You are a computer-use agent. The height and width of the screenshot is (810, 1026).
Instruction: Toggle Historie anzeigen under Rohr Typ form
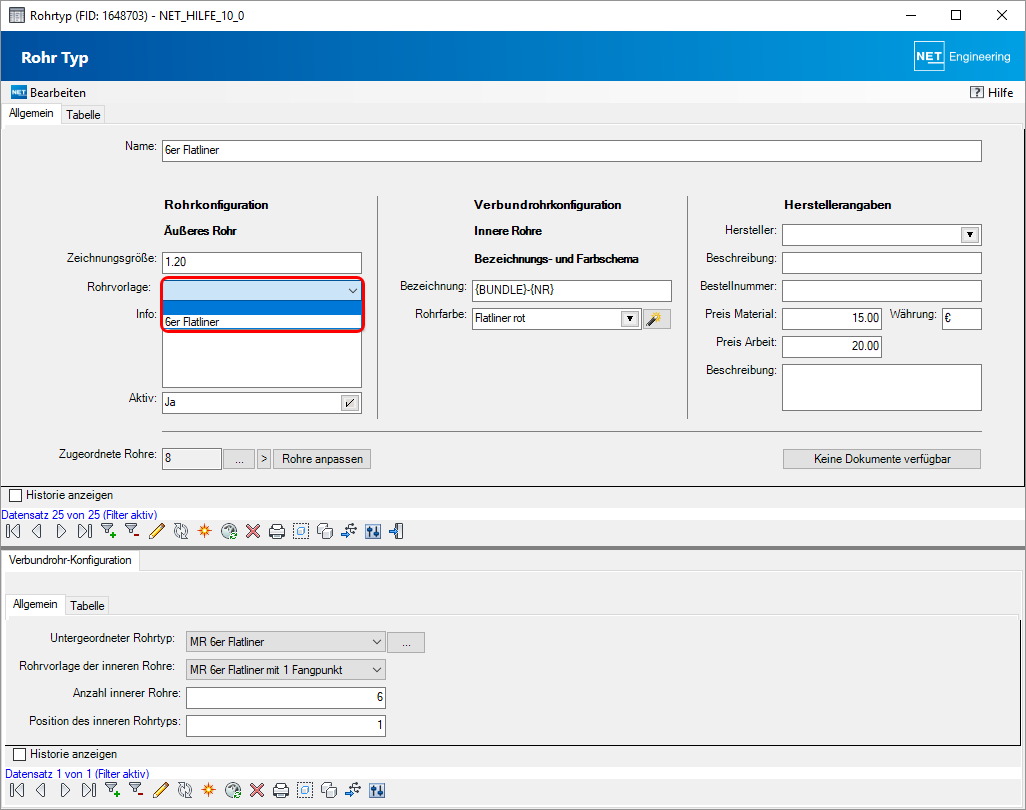16,495
